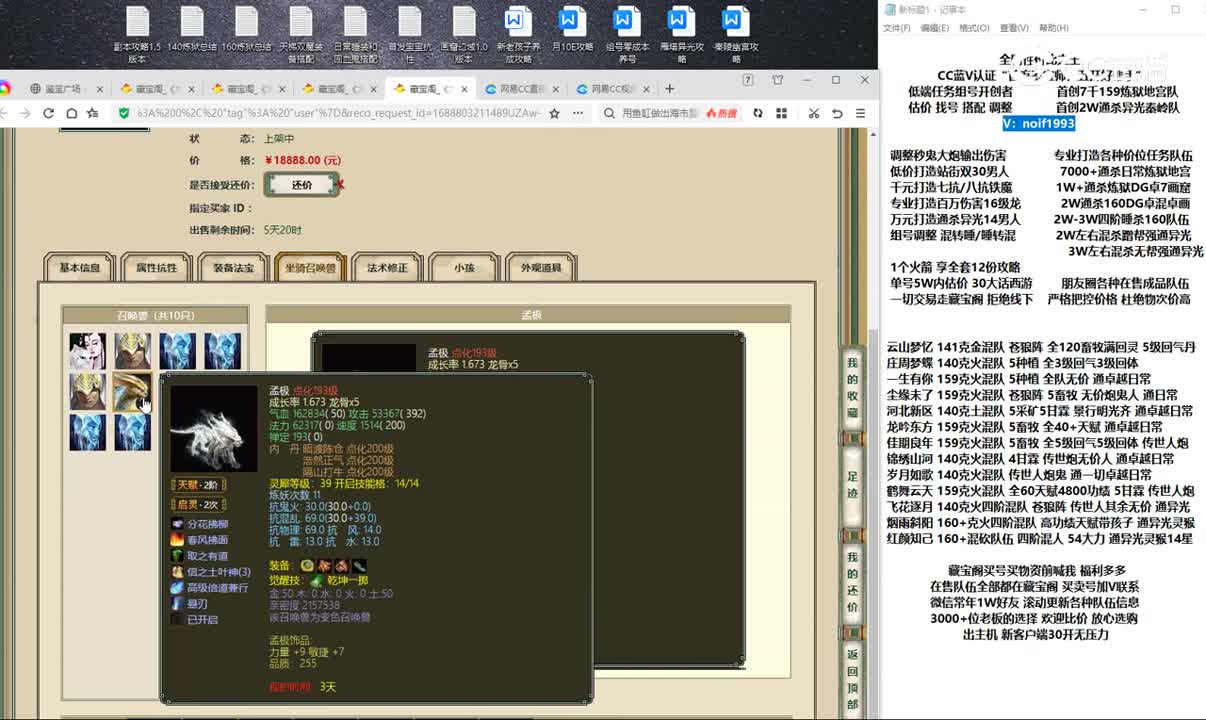Click the 取之有道 skill icon

177,556
